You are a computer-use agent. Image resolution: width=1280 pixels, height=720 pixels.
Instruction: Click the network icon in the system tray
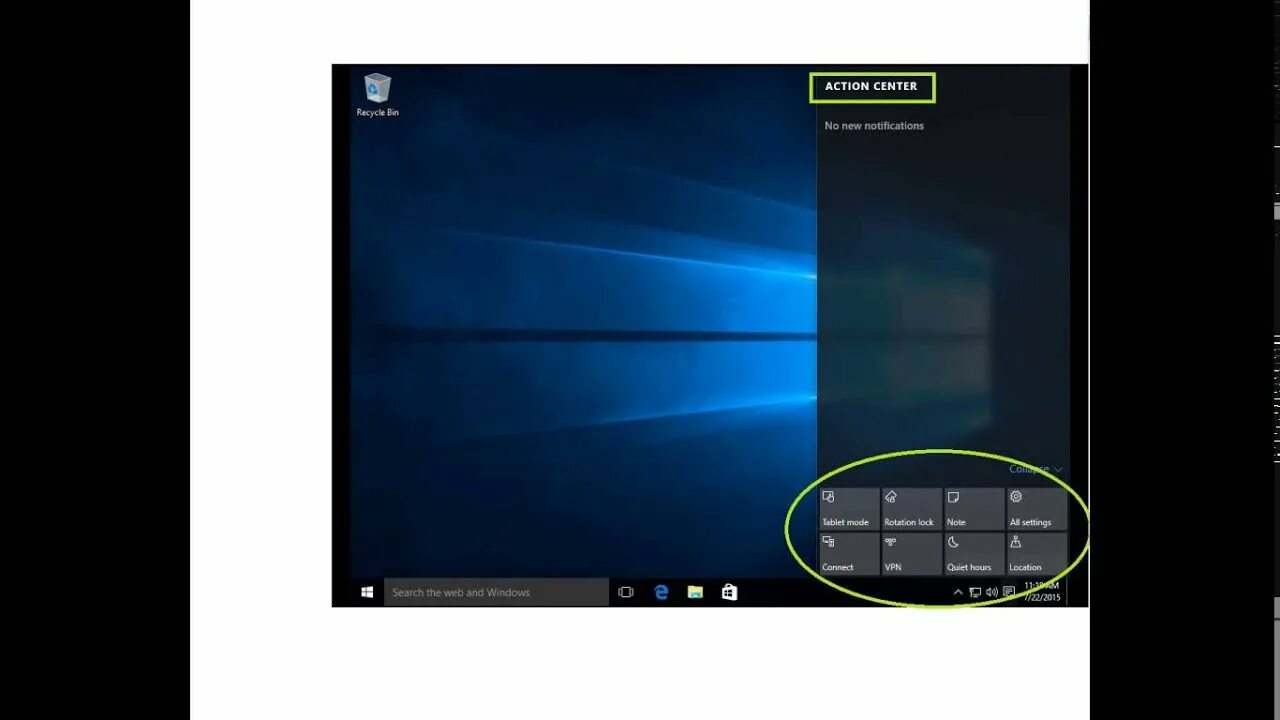coord(975,592)
